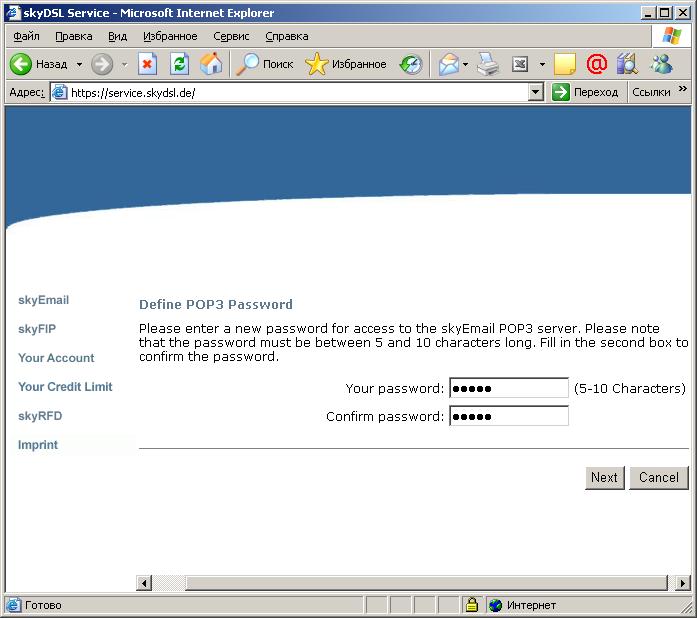The image size is (697, 618).
Task: Open the Research books icon
Action: tap(627, 64)
